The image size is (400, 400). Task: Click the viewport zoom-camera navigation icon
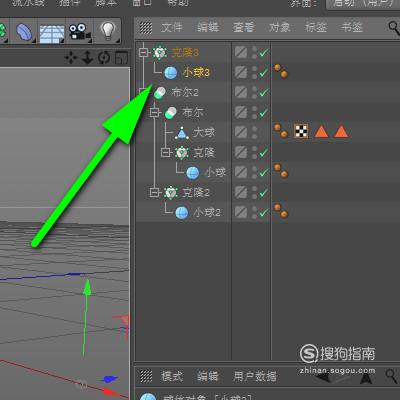pyautogui.click(x=87, y=58)
